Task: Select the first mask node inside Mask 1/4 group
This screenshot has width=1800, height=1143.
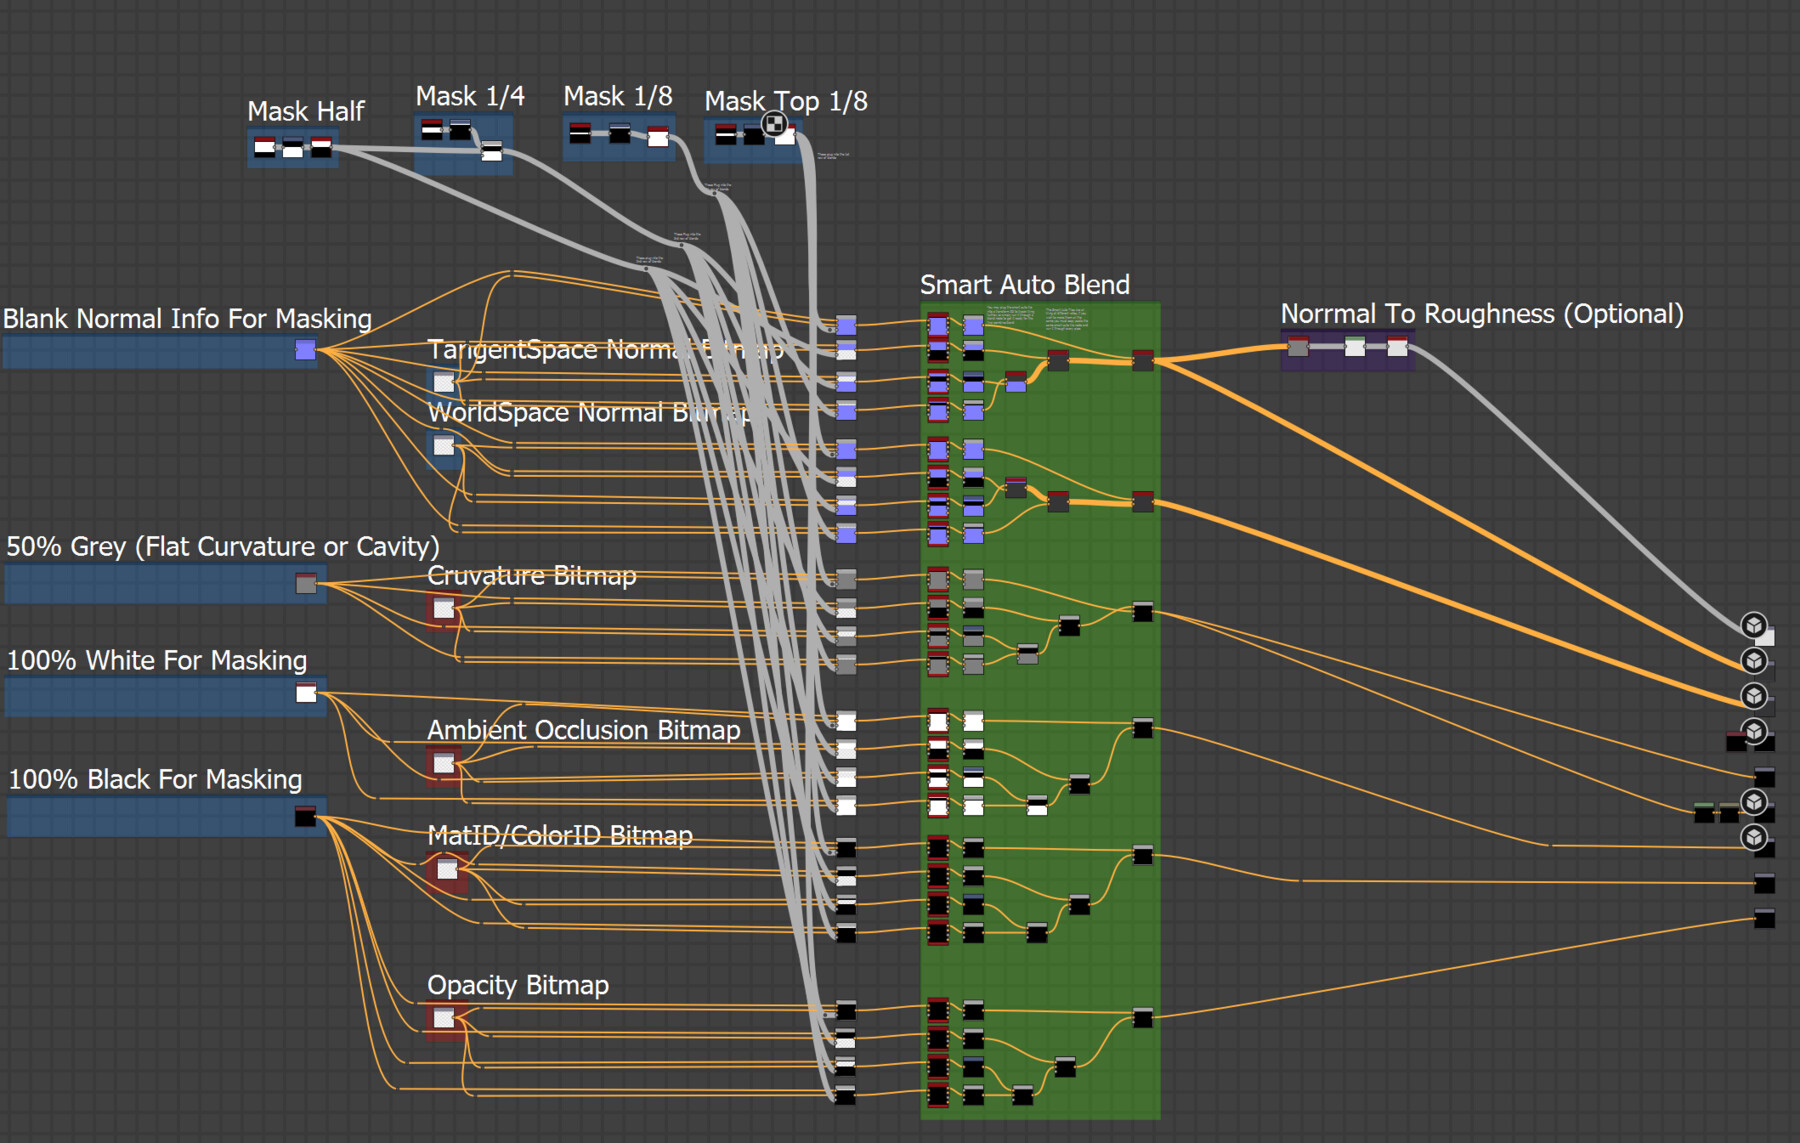Action: coord(432,128)
